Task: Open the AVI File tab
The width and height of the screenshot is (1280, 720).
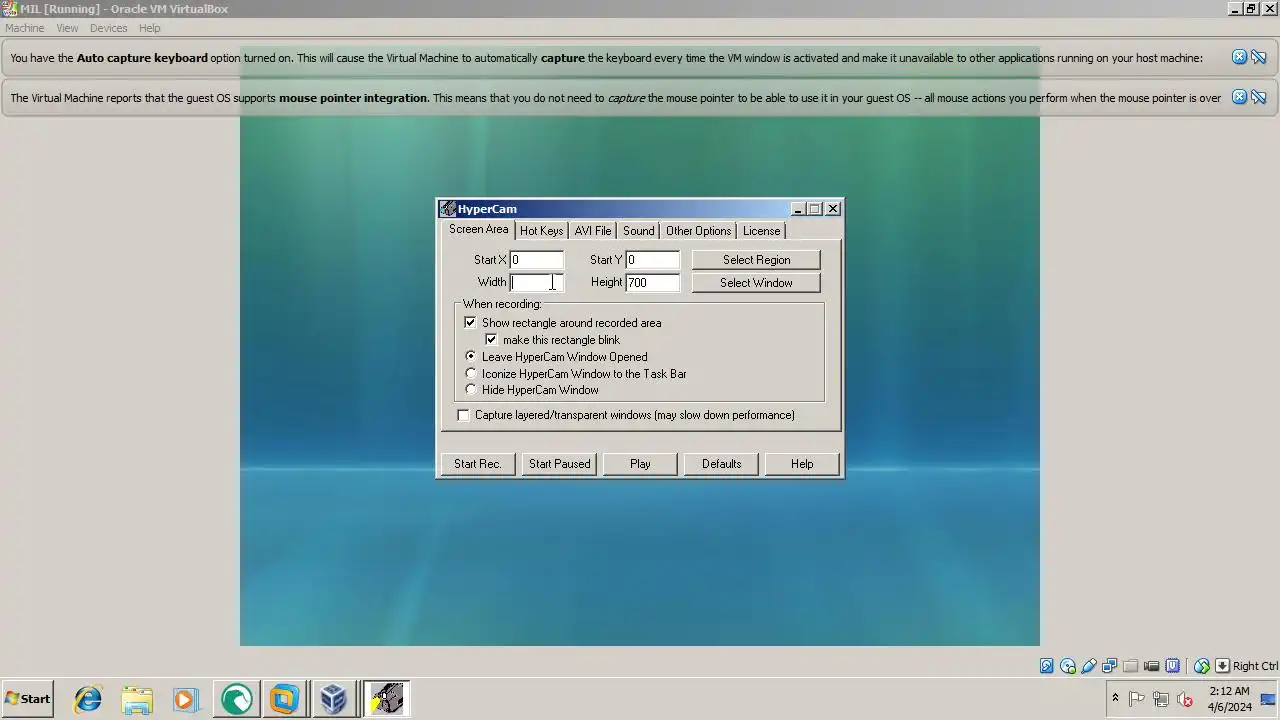Action: (x=592, y=231)
